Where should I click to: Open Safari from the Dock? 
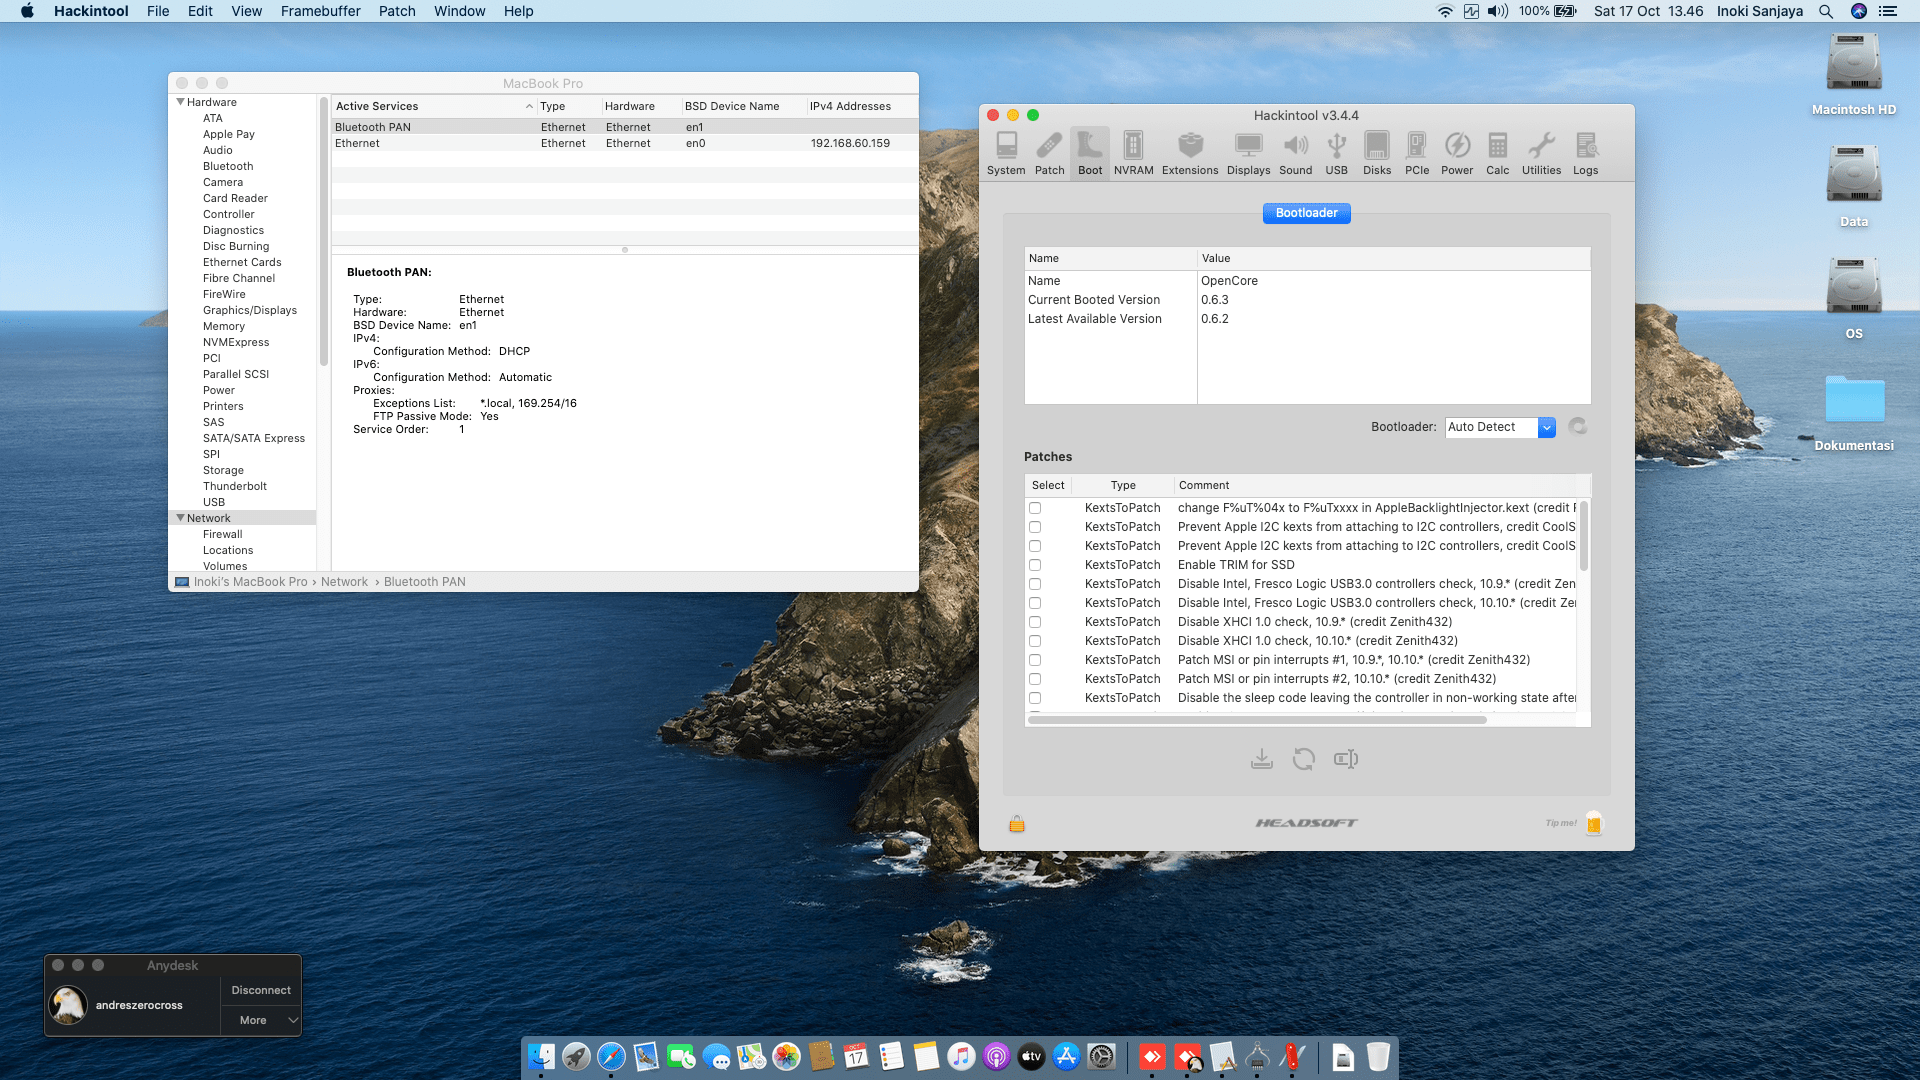(611, 1056)
